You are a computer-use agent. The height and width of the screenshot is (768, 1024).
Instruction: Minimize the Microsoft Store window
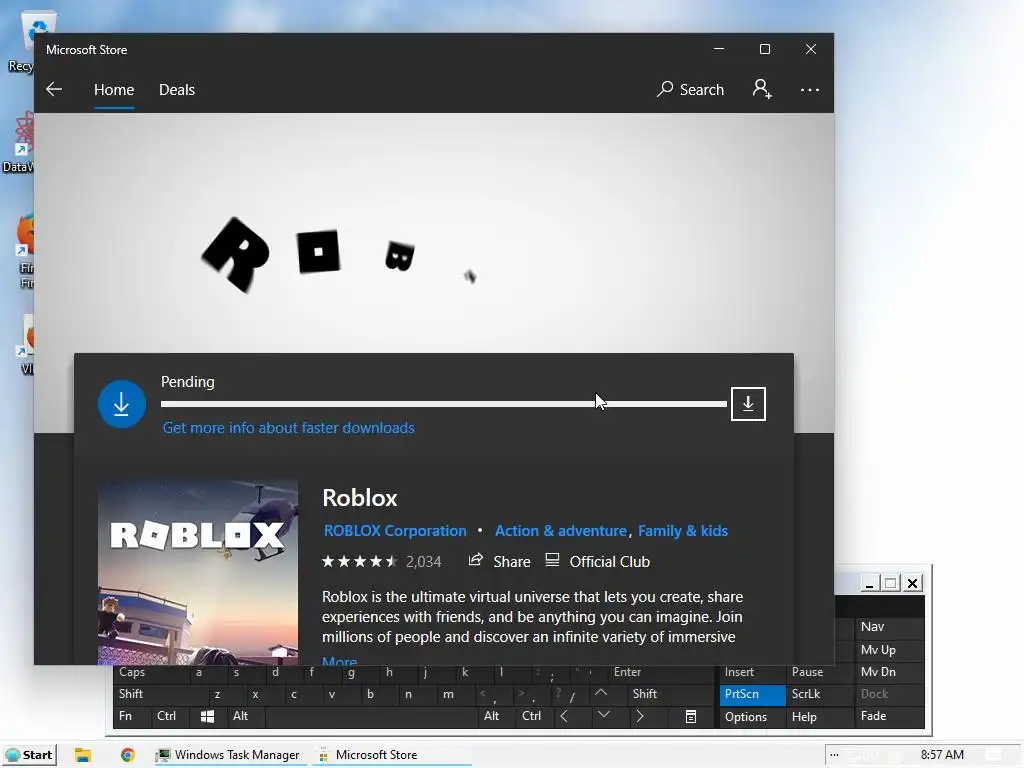[719, 49]
